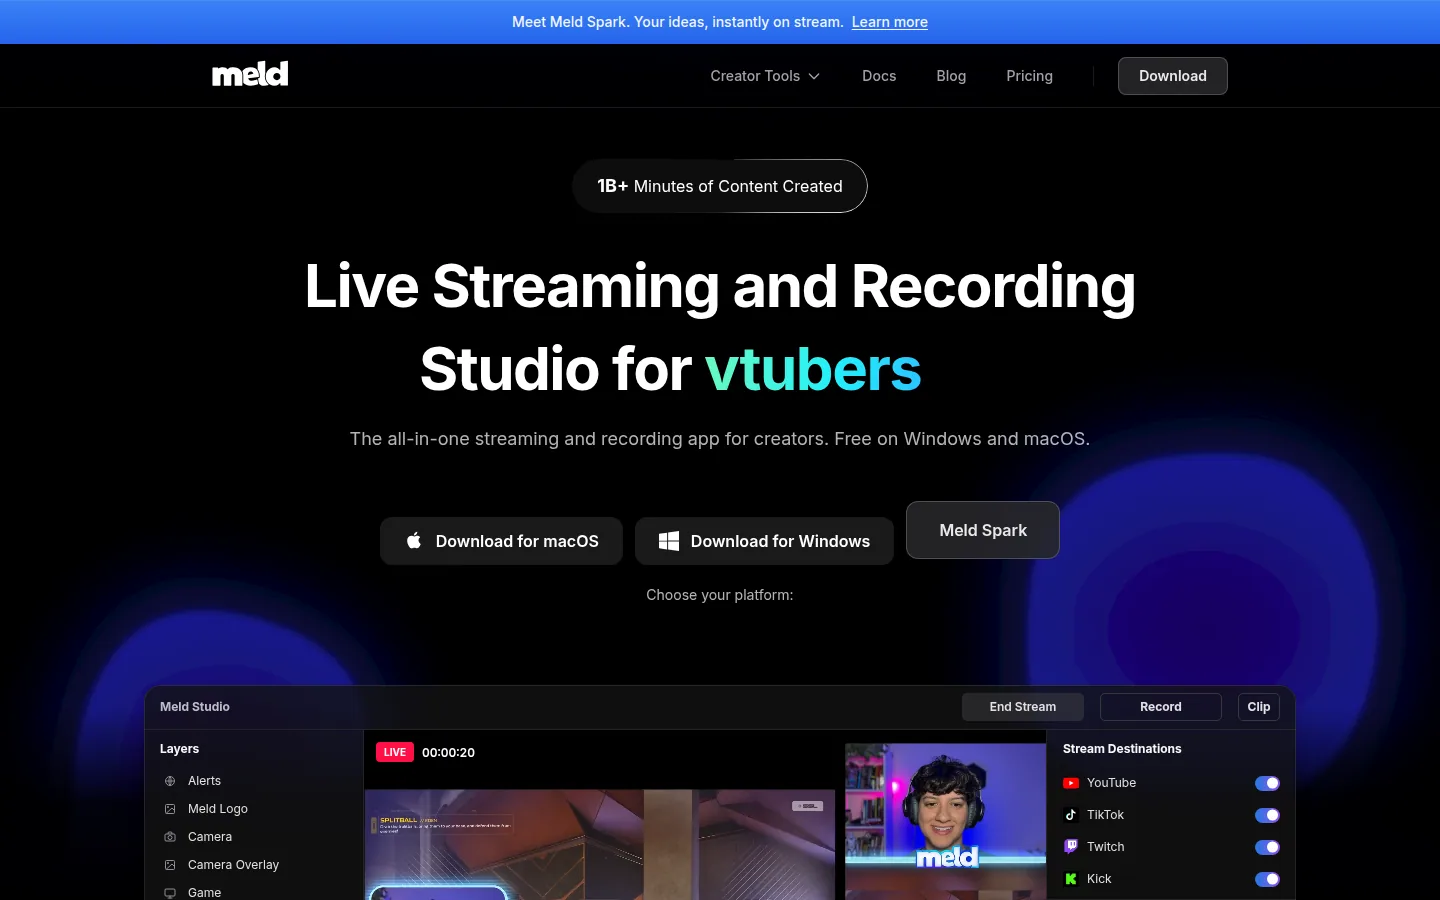This screenshot has height=900, width=1440.
Task: Click the Meld Logo layer image icon
Action: click(x=170, y=809)
